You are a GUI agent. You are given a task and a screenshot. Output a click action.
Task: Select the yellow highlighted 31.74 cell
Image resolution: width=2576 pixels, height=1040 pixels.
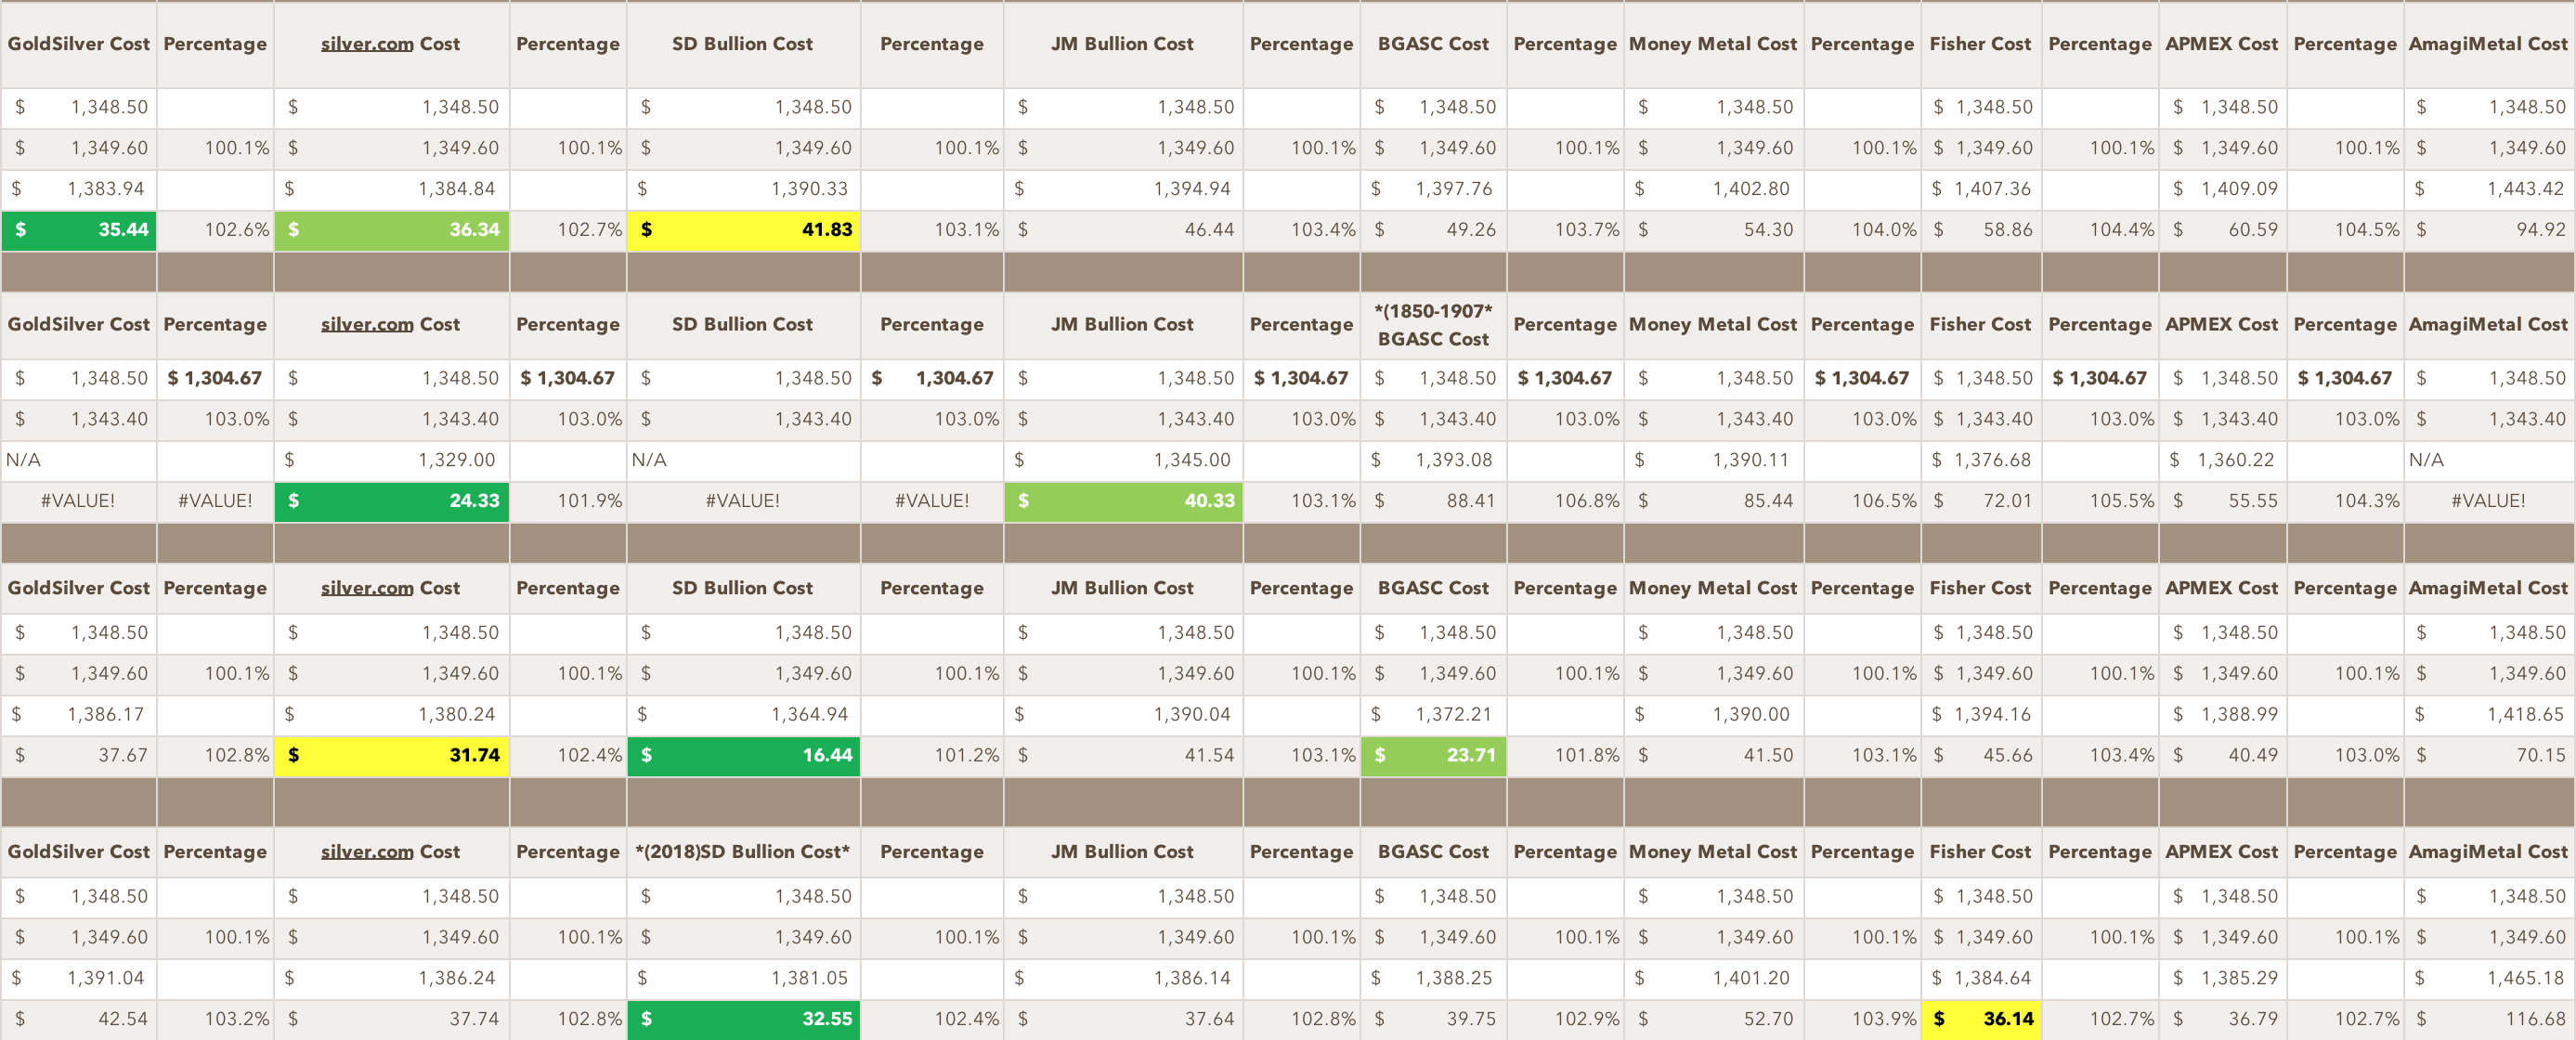tap(392, 756)
